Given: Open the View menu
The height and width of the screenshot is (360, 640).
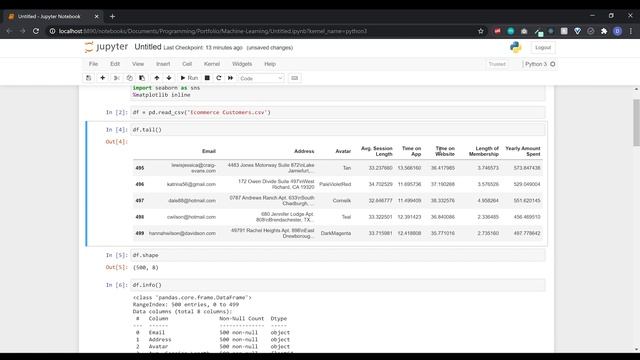Looking at the screenshot, I should point(138,64).
